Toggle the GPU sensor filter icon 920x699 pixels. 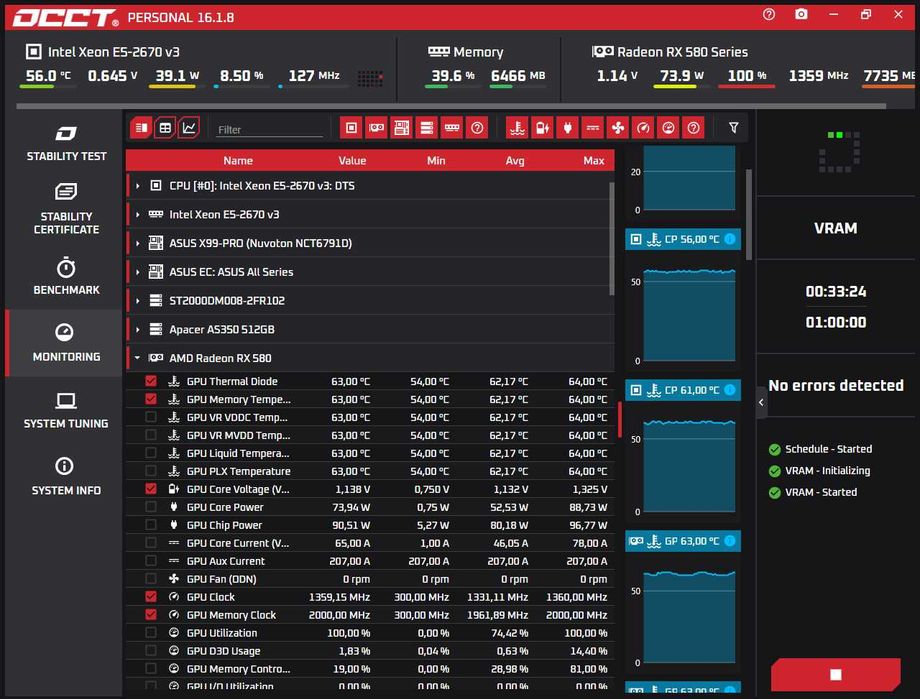click(x=376, y=128)
